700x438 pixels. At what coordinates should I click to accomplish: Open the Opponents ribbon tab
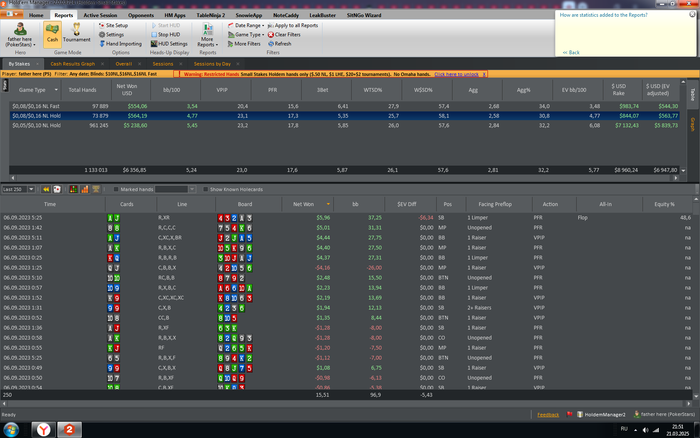[x=141, y=15]
